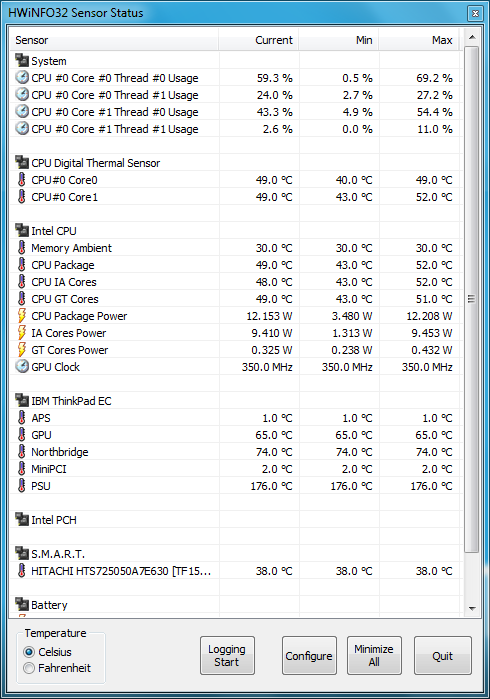
Task: Click the Battery group chip icon
Action: pyautogui.click(x=22, y=604)
